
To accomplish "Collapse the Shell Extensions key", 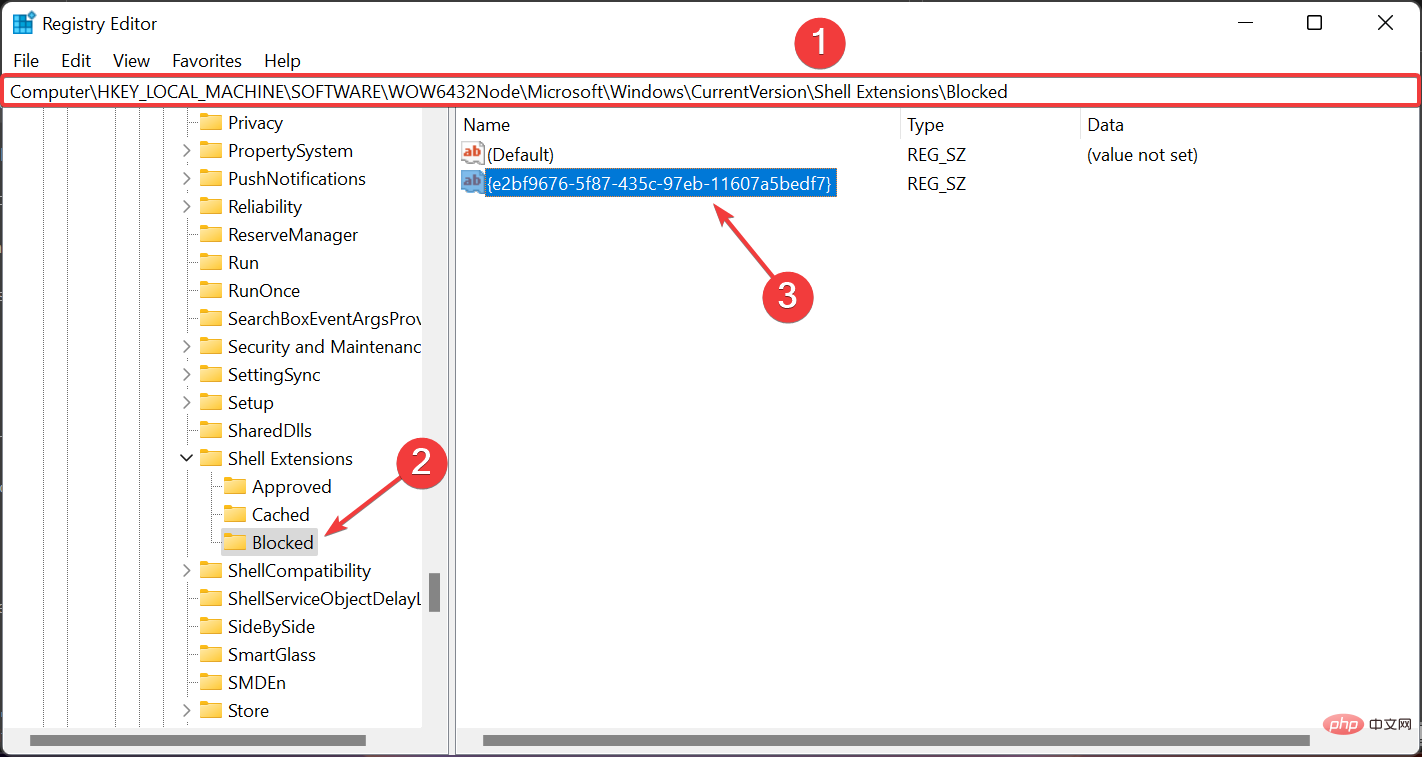I will click(x=186, y=459).
